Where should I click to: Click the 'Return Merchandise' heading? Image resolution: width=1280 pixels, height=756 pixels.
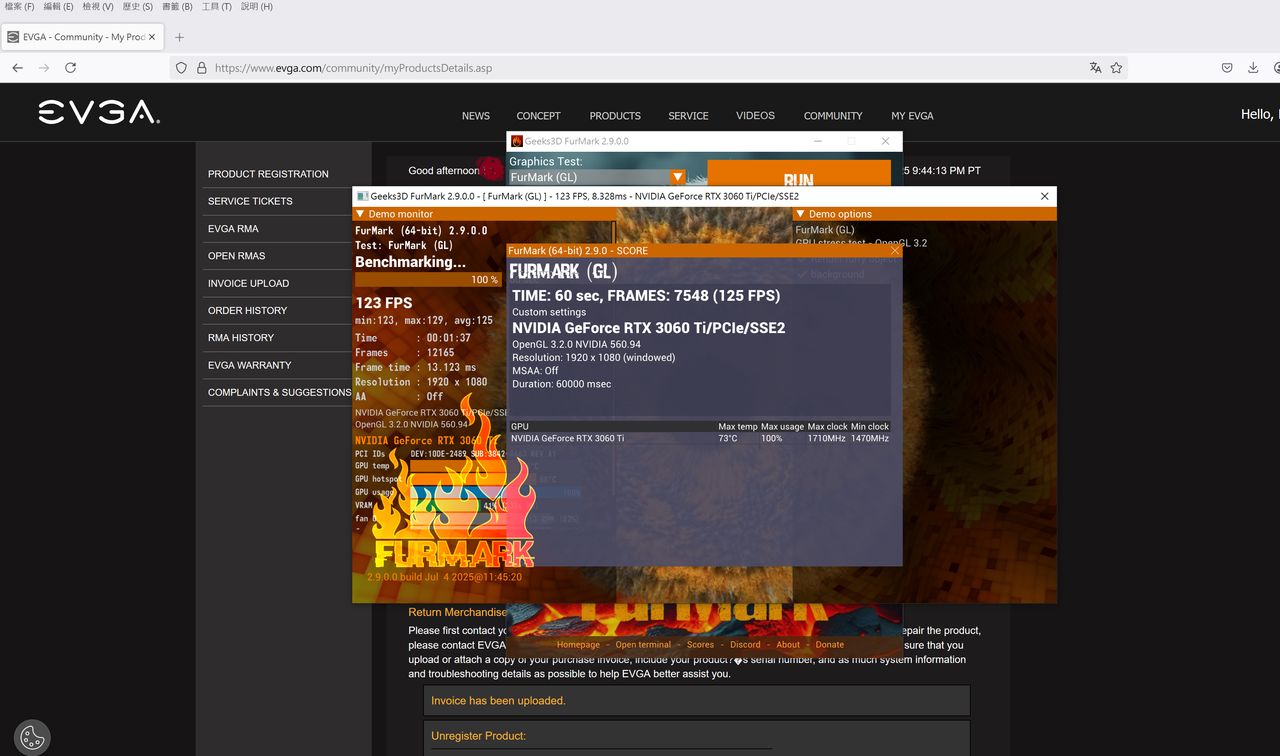pos(457,612)
